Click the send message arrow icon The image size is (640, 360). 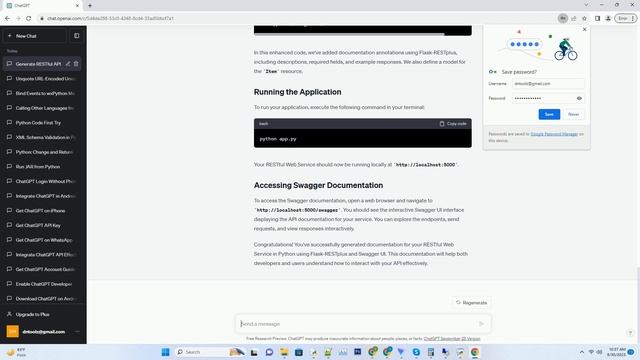coord(481,324)
